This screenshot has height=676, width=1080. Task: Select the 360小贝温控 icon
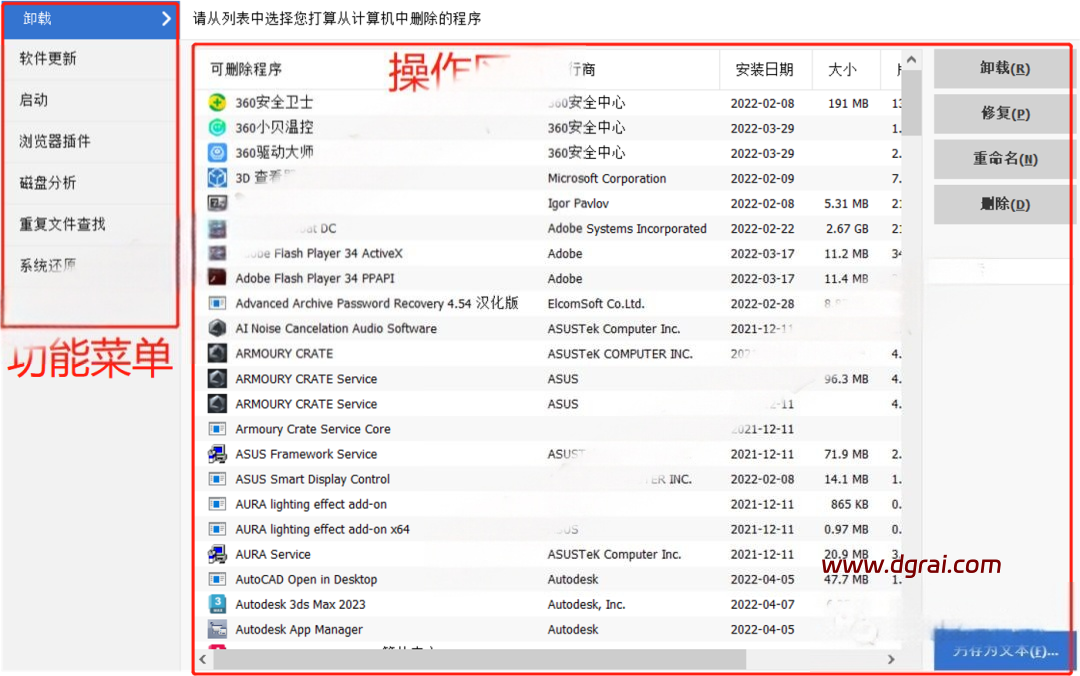(217, 127)
